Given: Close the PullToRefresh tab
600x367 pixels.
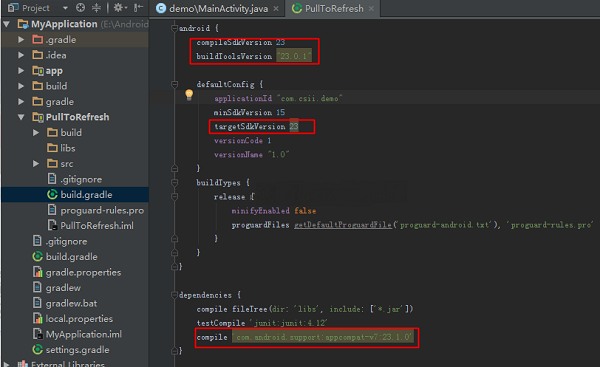Looking at the screenshot, I should point(371,8).
